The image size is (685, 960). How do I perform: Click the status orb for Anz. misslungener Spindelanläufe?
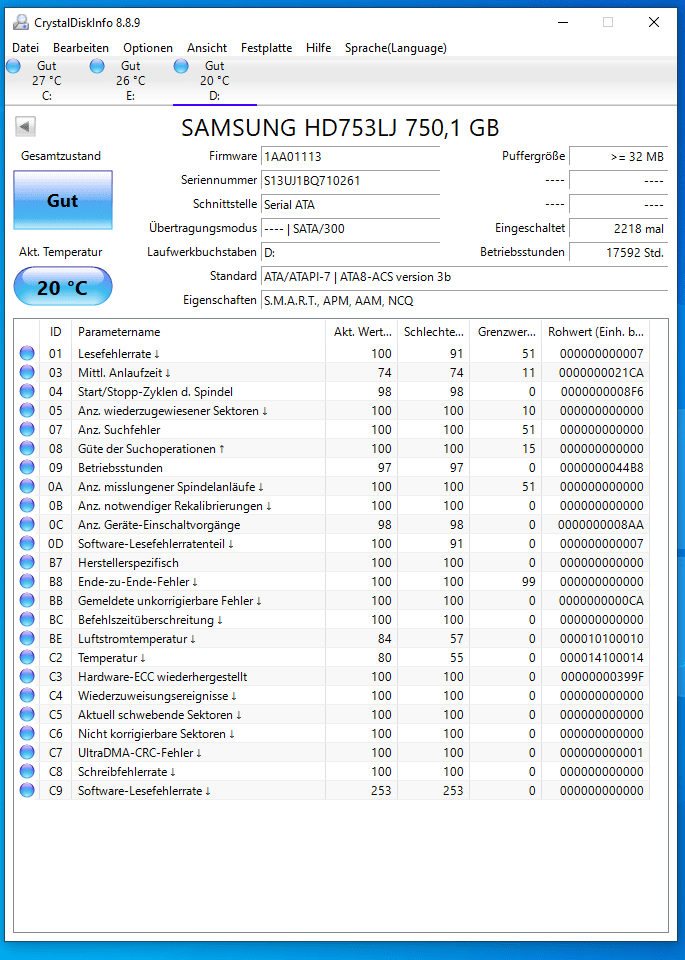point(27,486)
